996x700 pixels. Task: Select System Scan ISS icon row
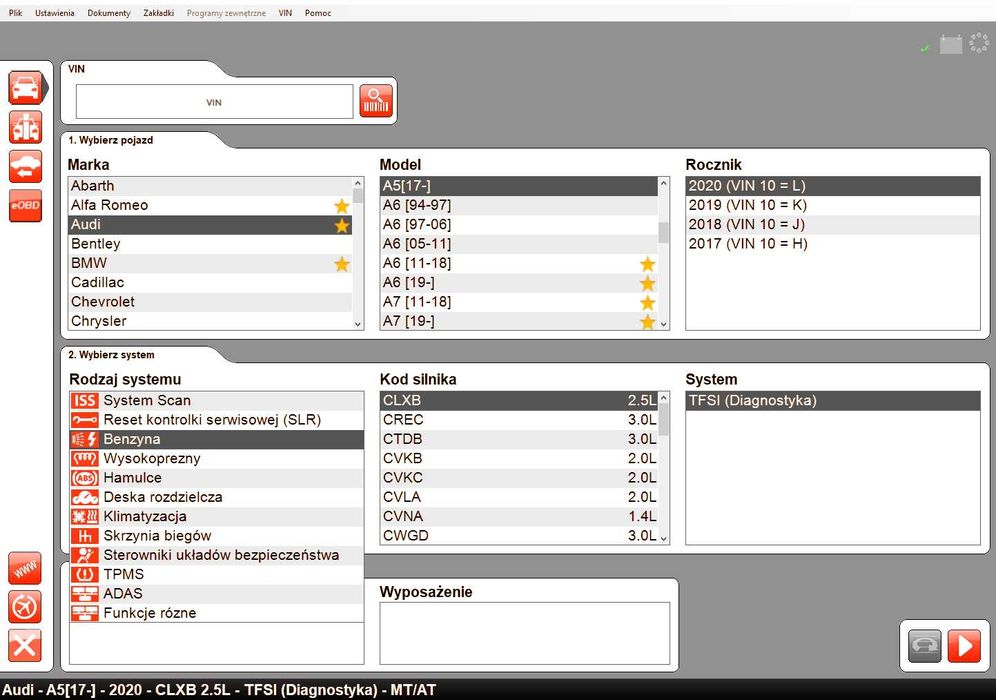click(x=217, y=400)
